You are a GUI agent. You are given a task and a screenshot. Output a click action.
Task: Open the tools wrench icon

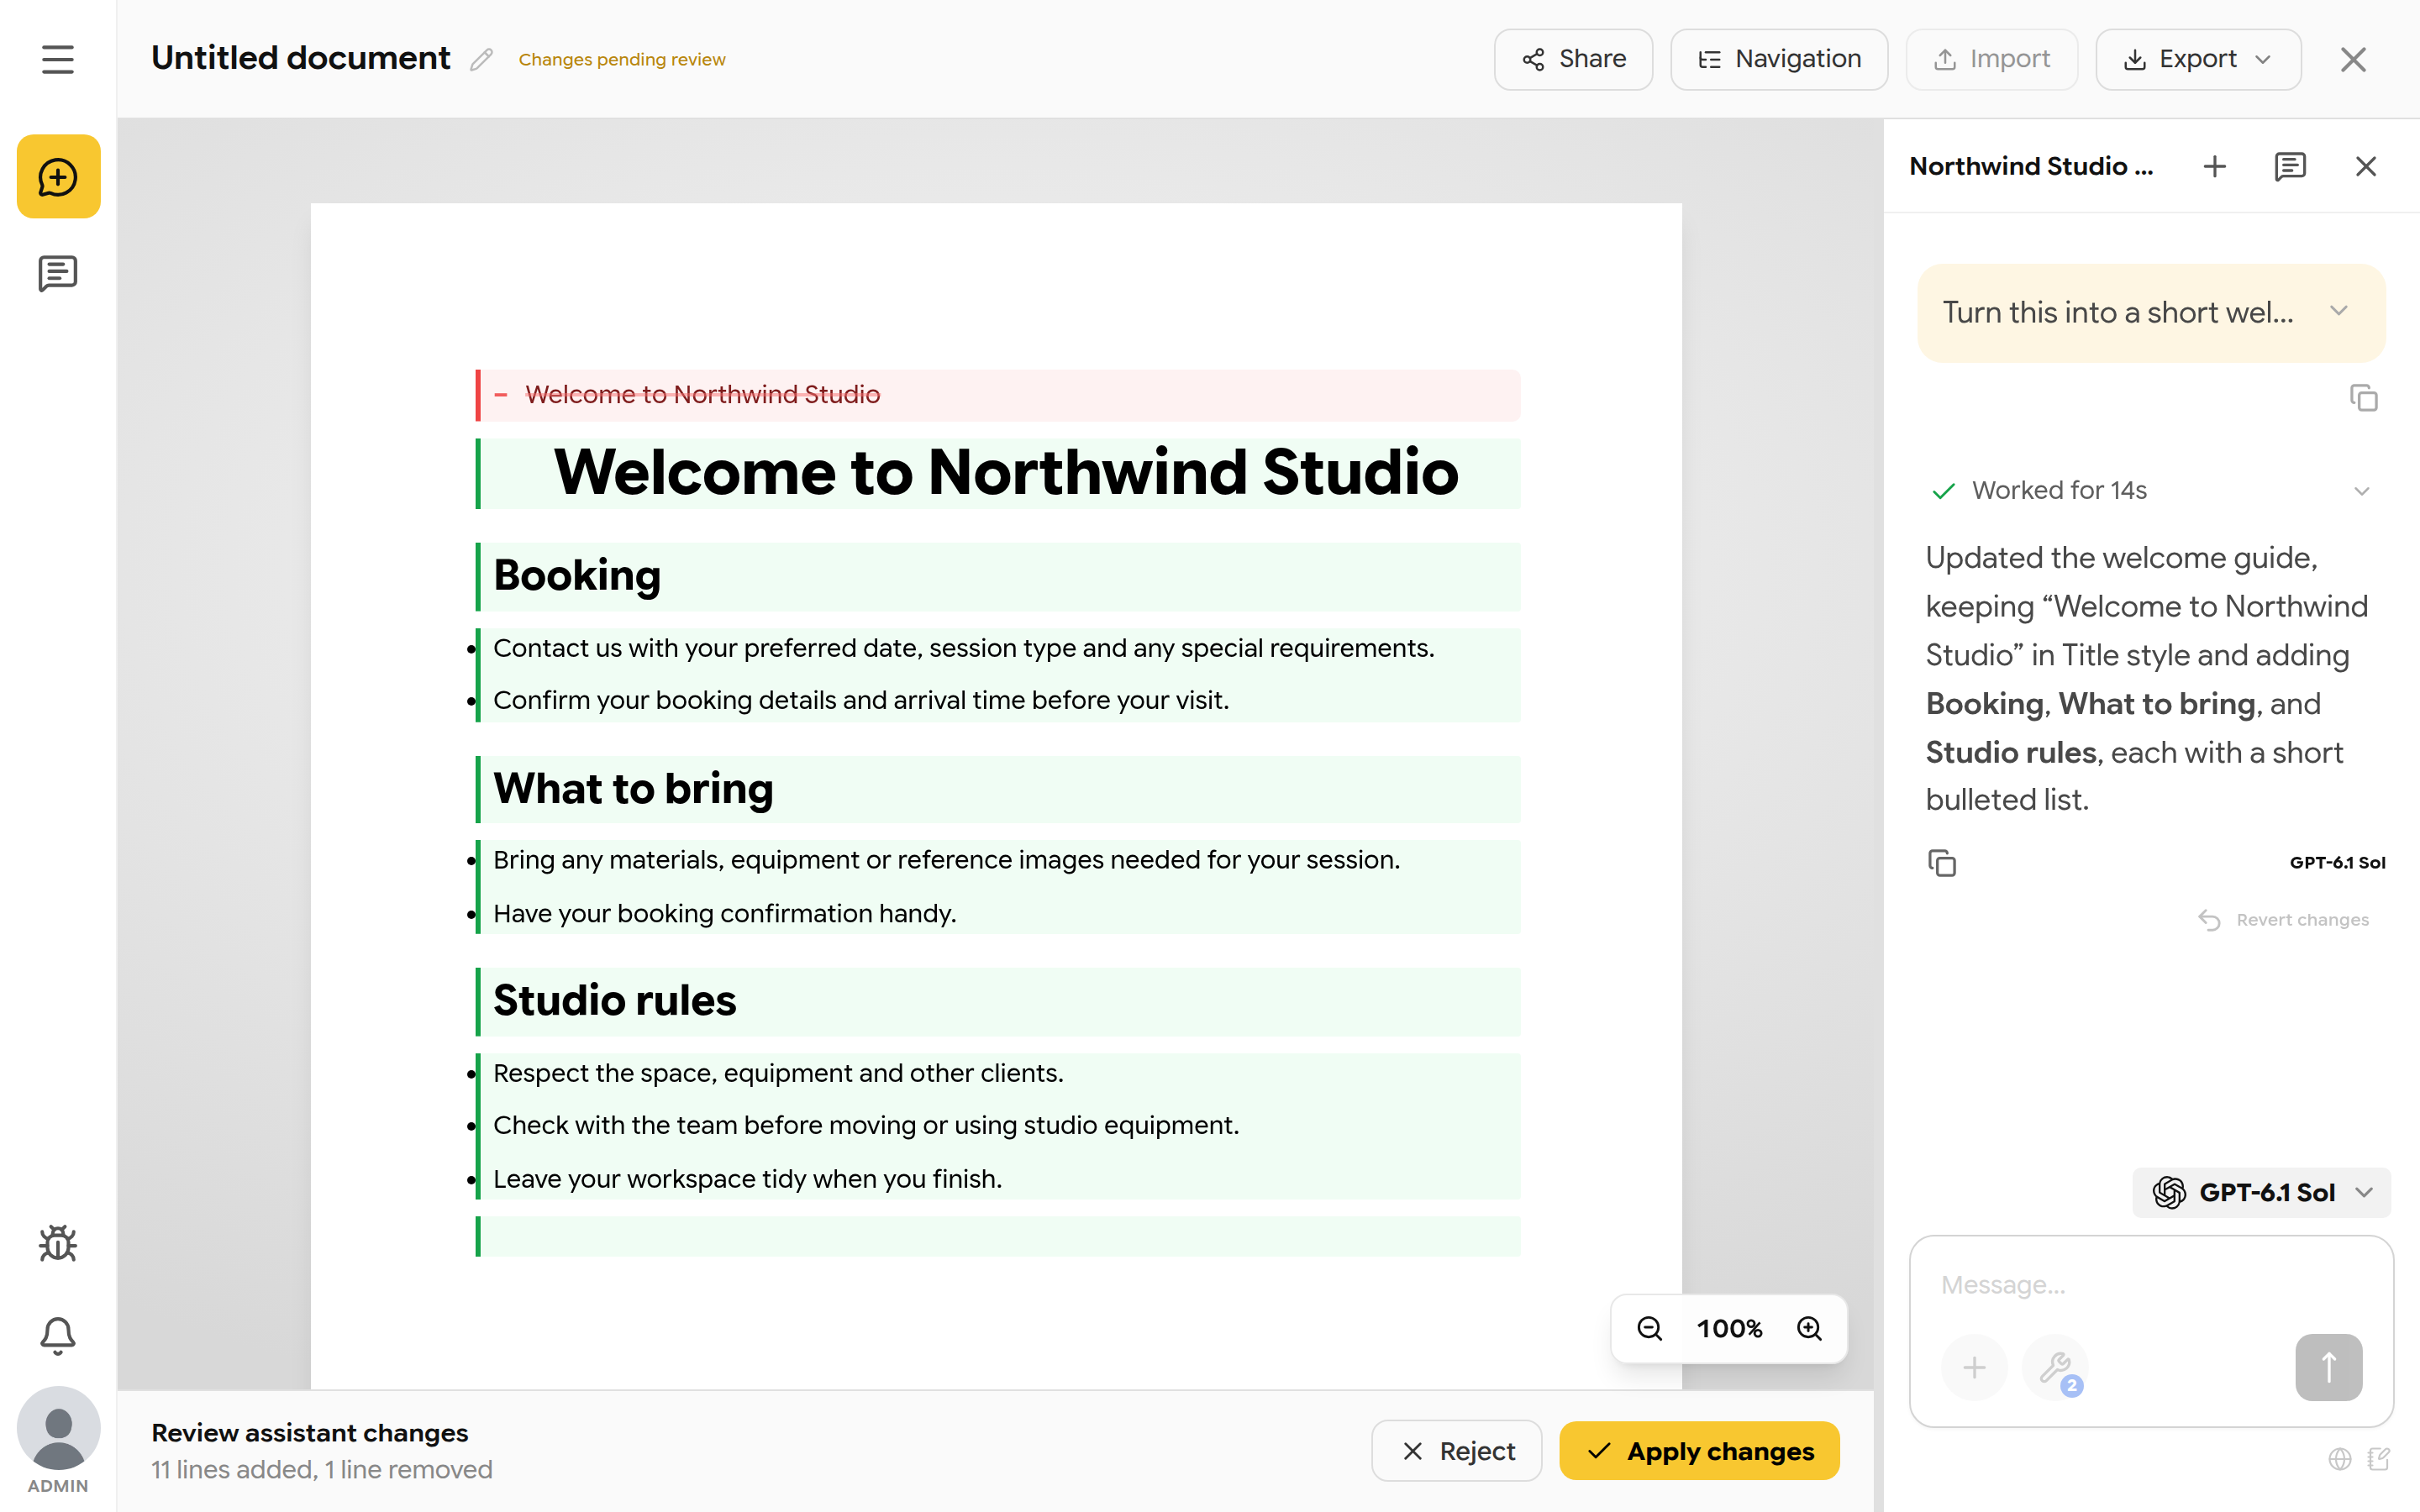tap(2055, 1367)
